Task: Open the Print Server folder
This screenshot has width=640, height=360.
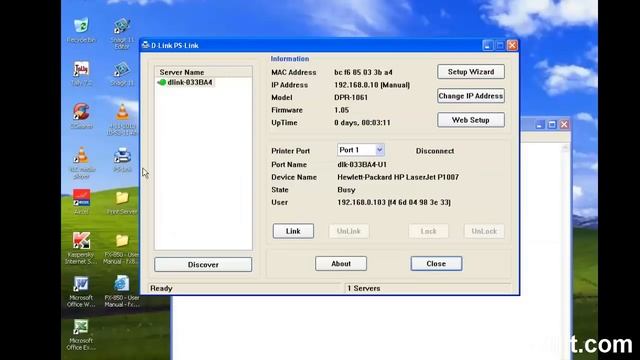Action: pyautogui.click(x=122, y=202)
